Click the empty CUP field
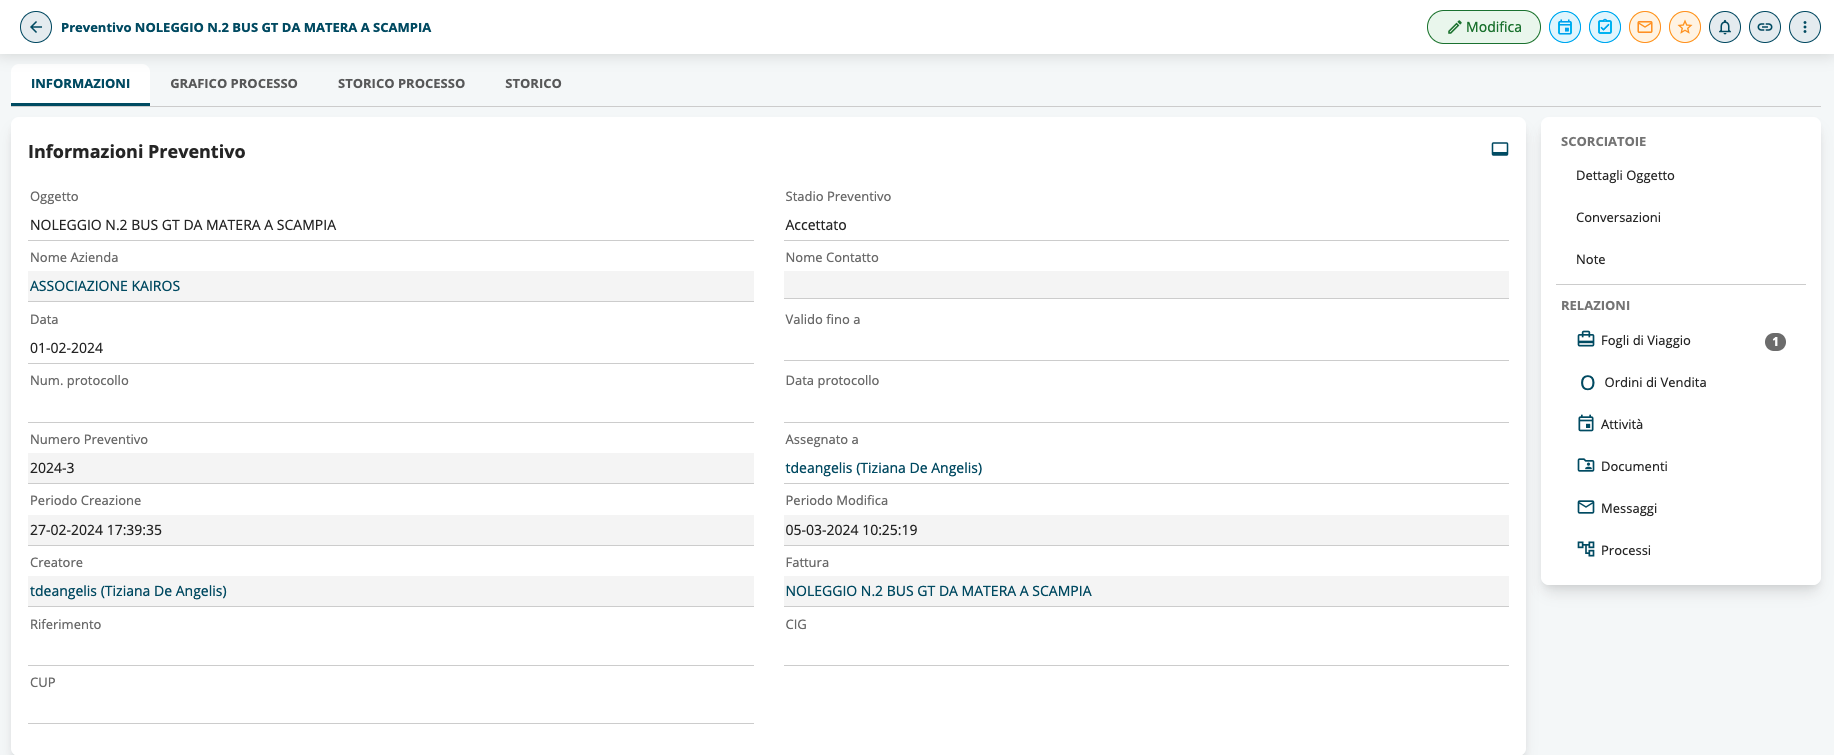Screen dimensions: 1834x755 pyautogui.click(x=391, y=709)
